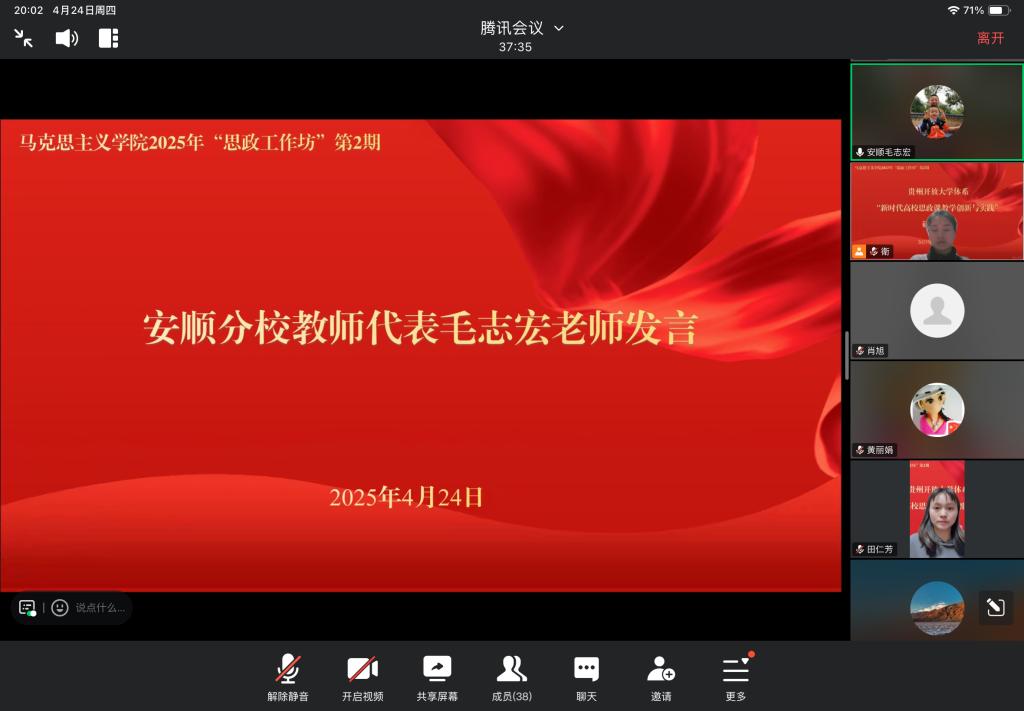Invite participants with 邀请
The image size is (1024, 711).
coord(661,678)
